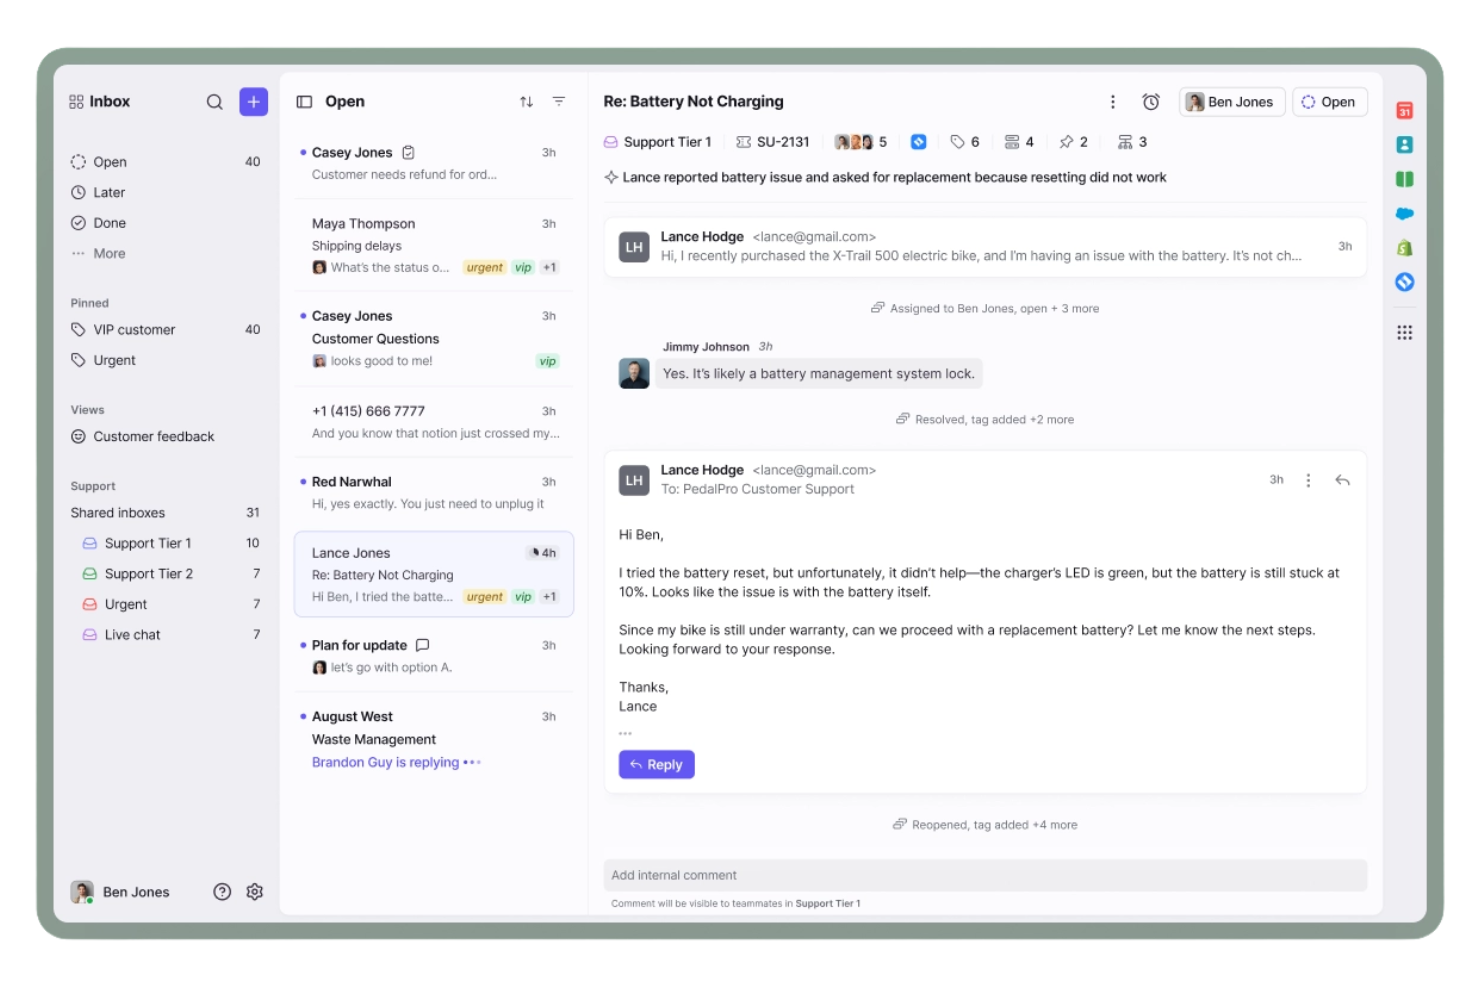Click the Add internal comment field
Viewport: 1480px width, 987px height.
click(985, 874)
